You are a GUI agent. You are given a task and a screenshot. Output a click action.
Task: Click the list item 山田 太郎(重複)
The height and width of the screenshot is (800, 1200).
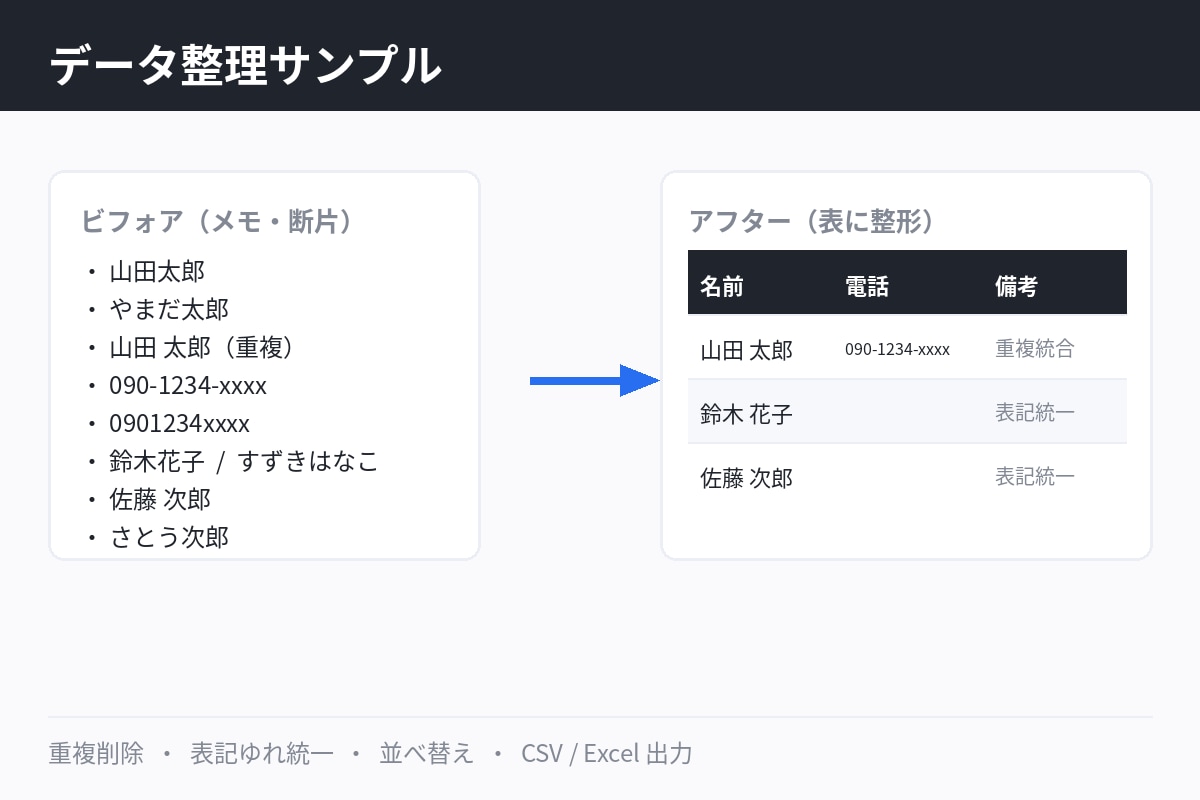point(201,347)
